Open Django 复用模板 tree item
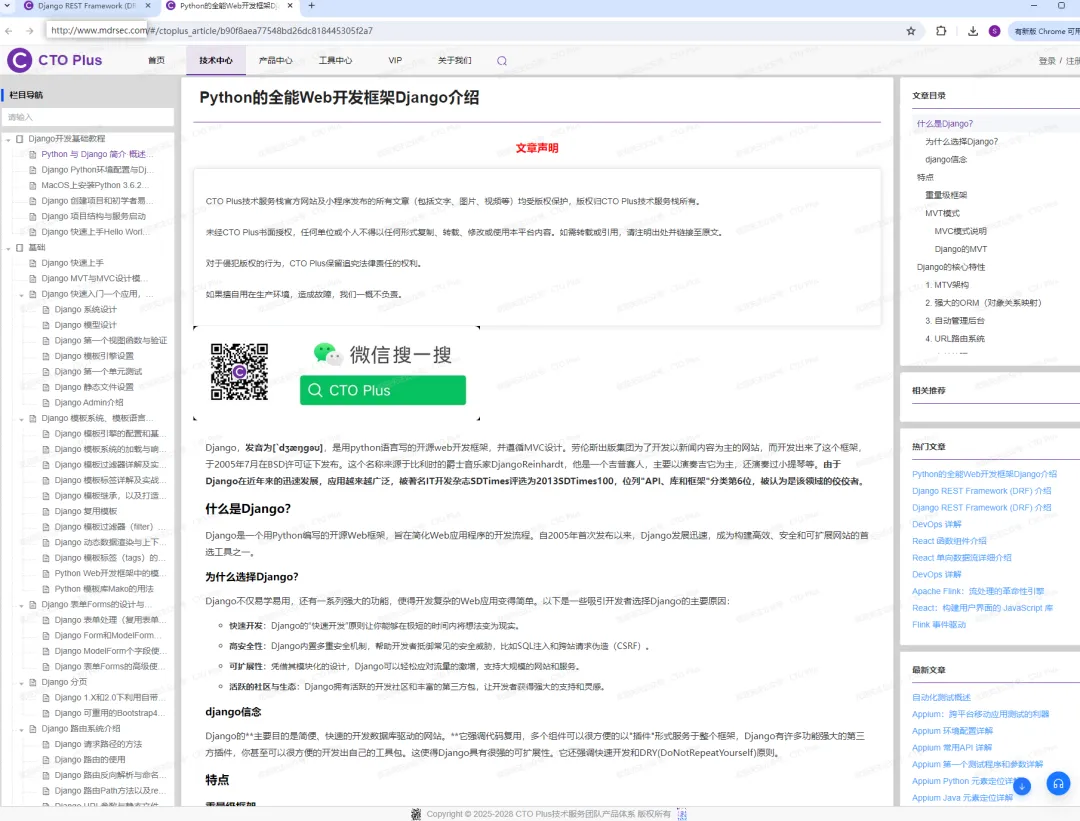The height and width of the screenshot is (821, 1080). click(x=85, y=512)
